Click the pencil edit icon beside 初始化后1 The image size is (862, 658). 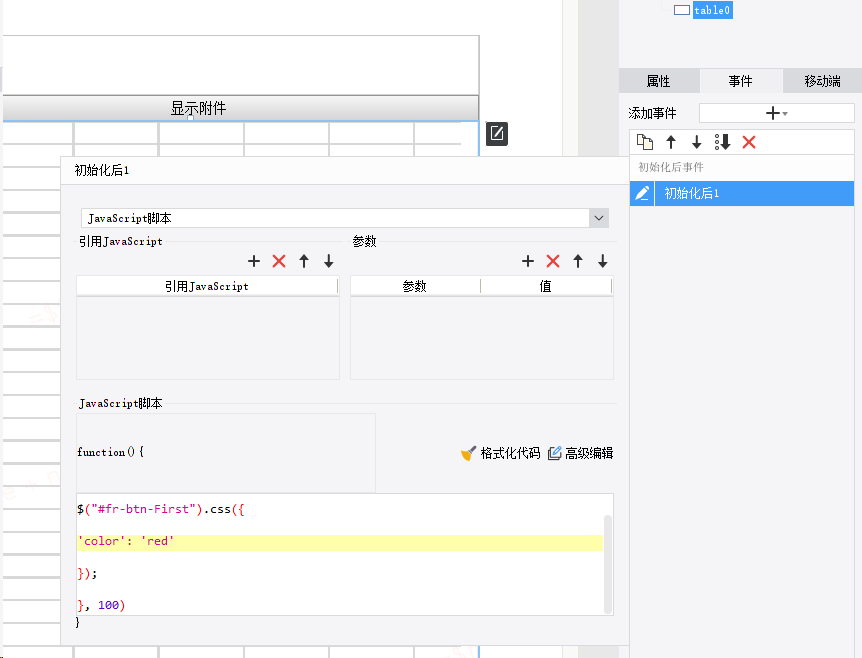tap(643, 193)
